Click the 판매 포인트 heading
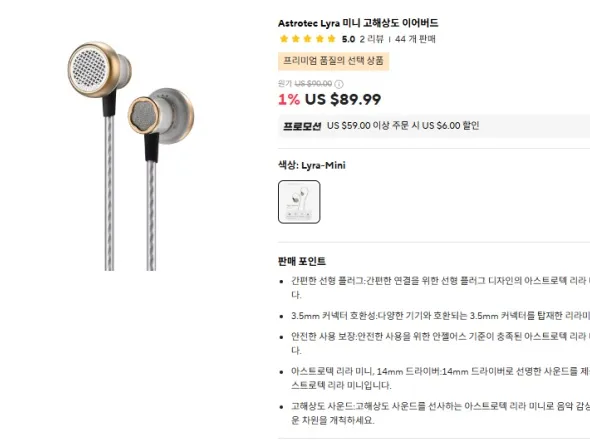This screenshot has width=590, height=442. click(x=302, y=261)
